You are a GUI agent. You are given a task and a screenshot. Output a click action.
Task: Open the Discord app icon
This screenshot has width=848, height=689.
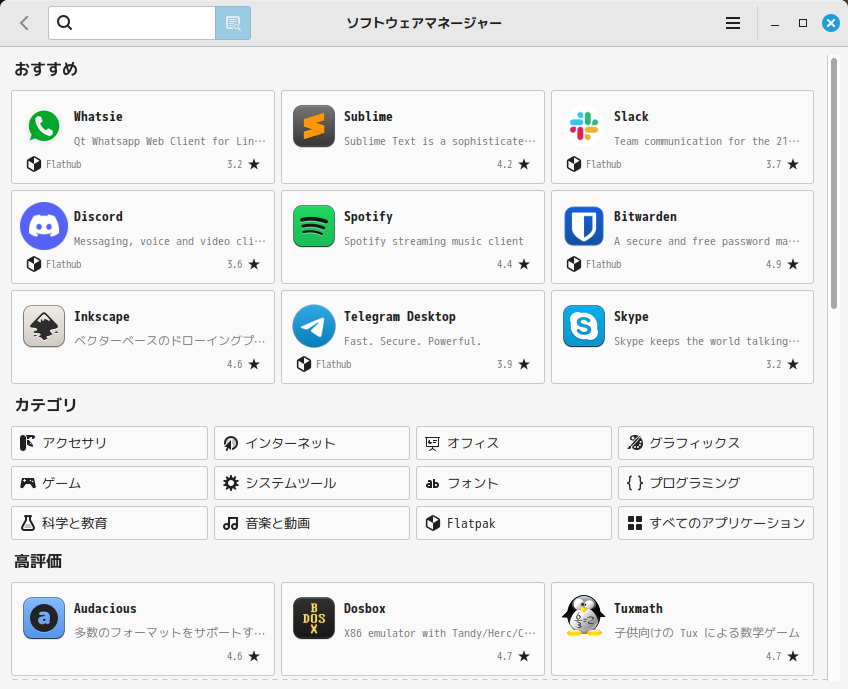click(44, 226)
